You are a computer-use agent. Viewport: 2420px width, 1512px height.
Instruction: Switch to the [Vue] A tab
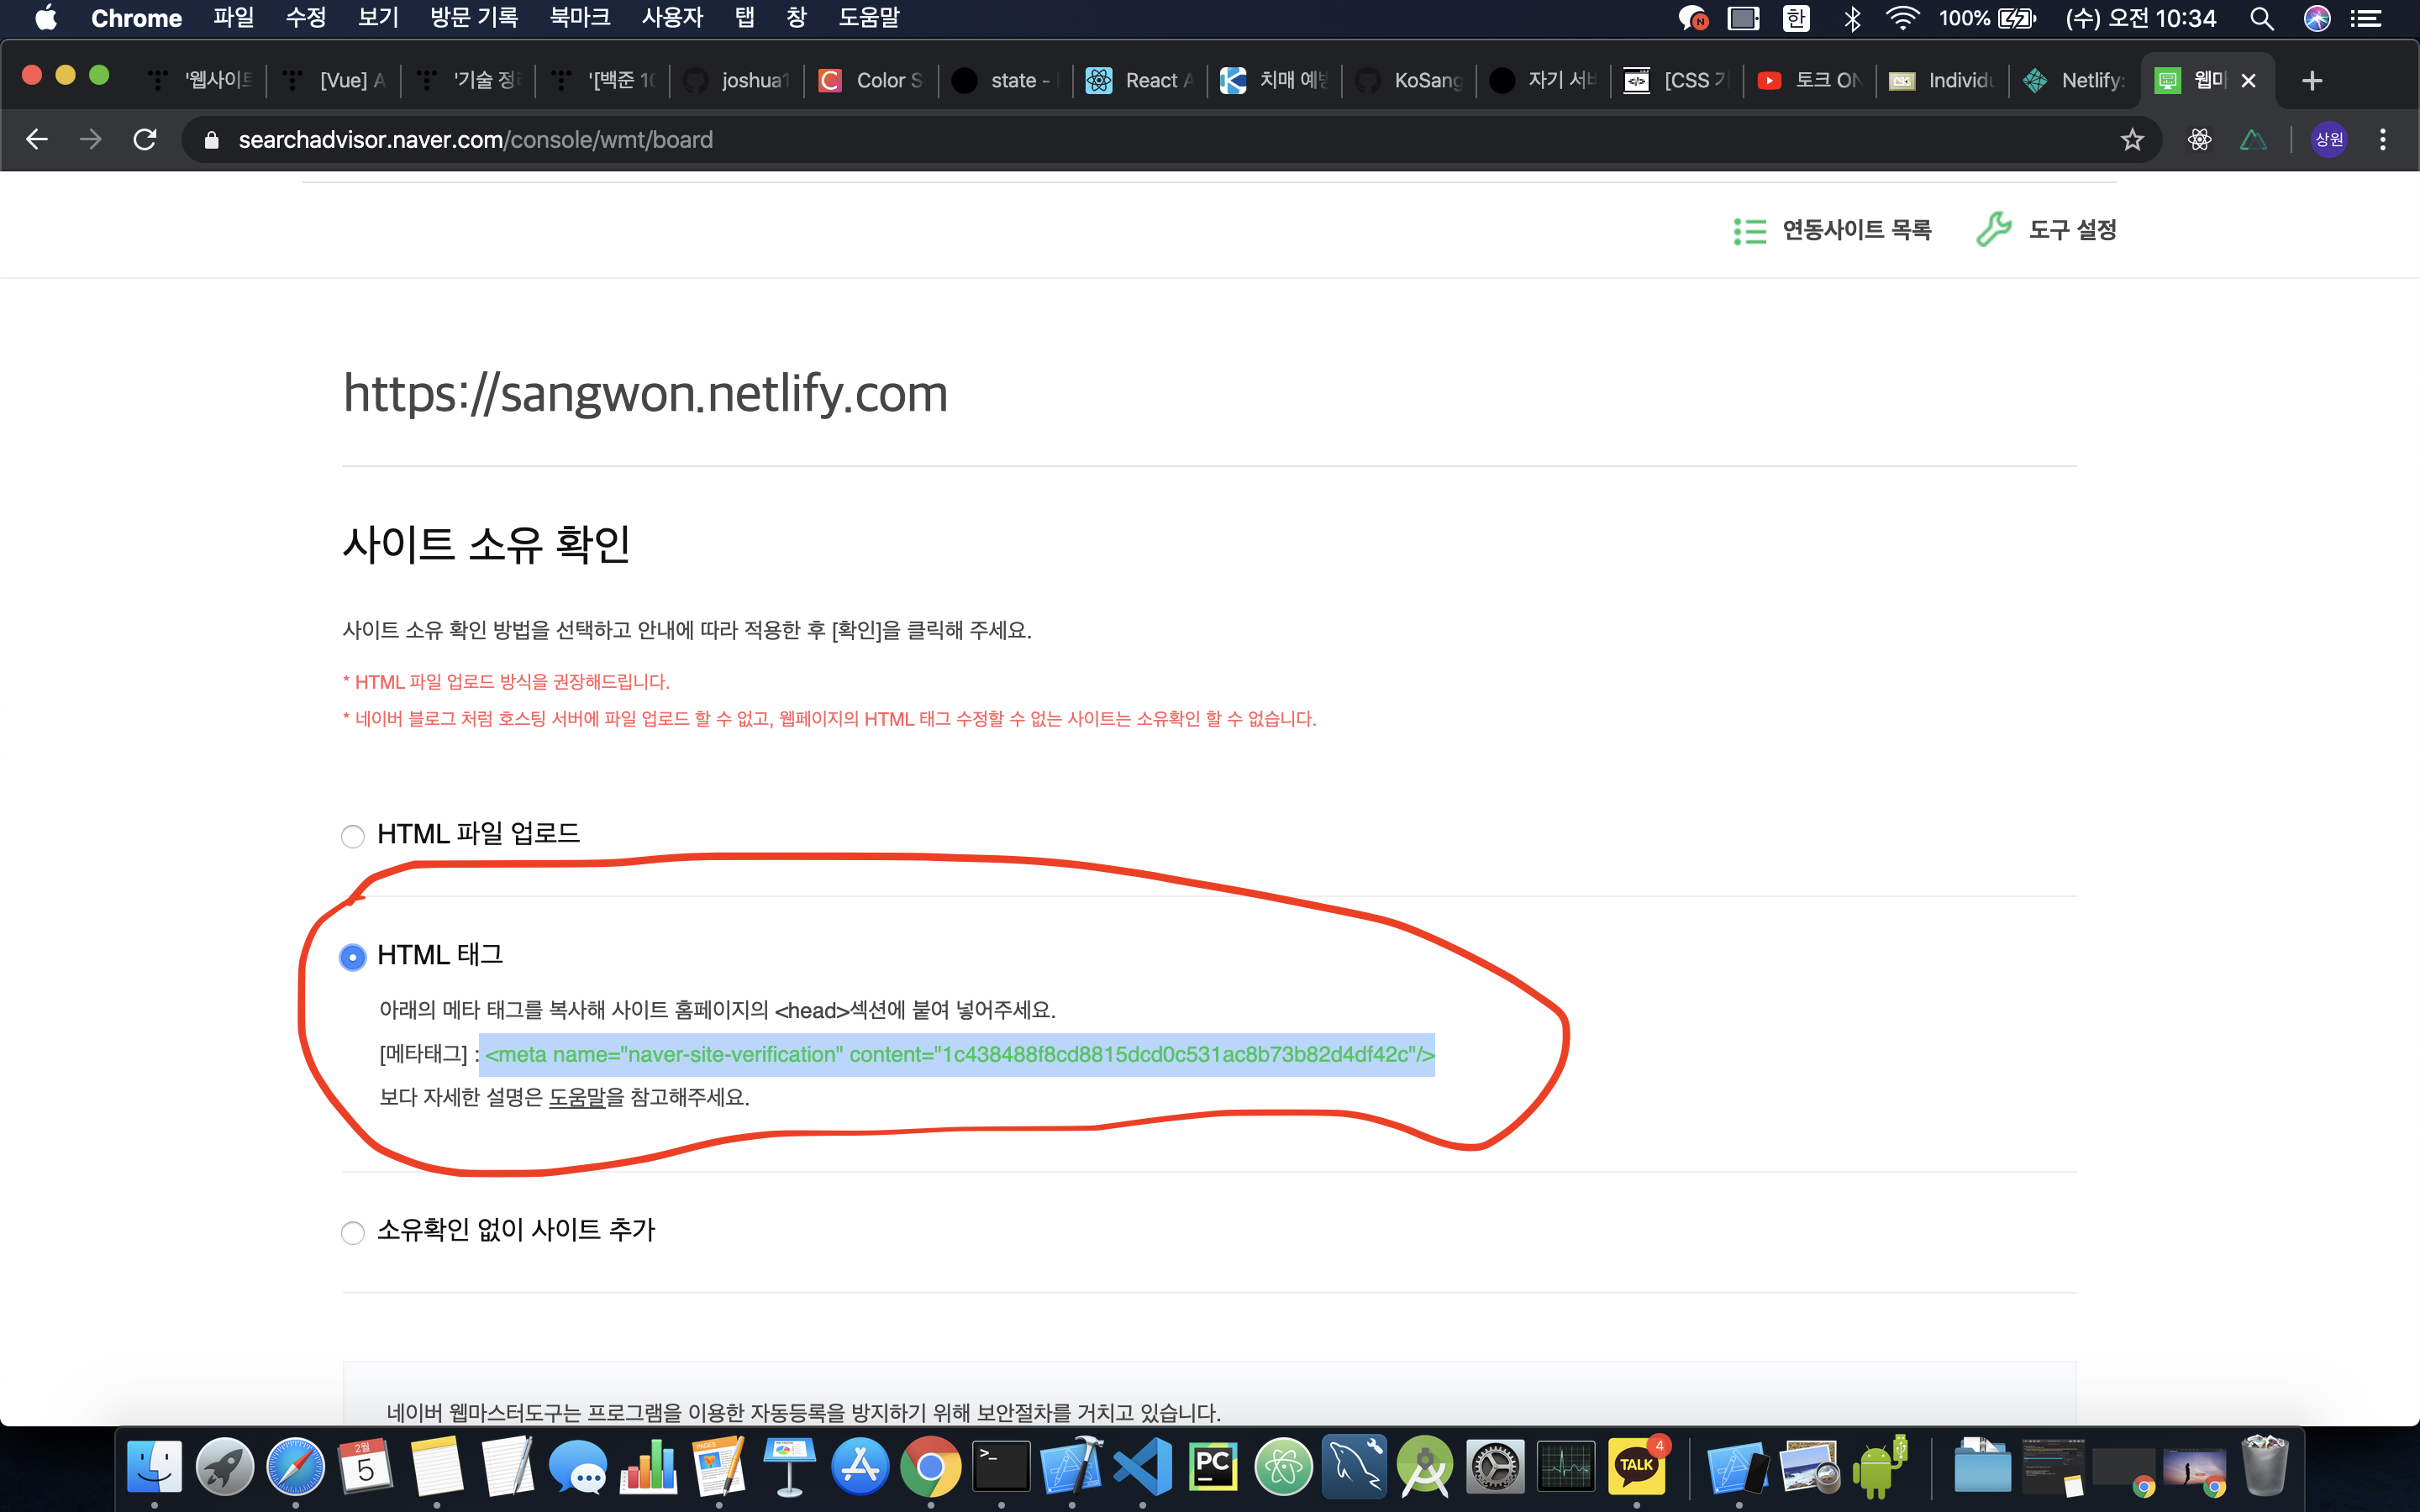pos(335,81)
